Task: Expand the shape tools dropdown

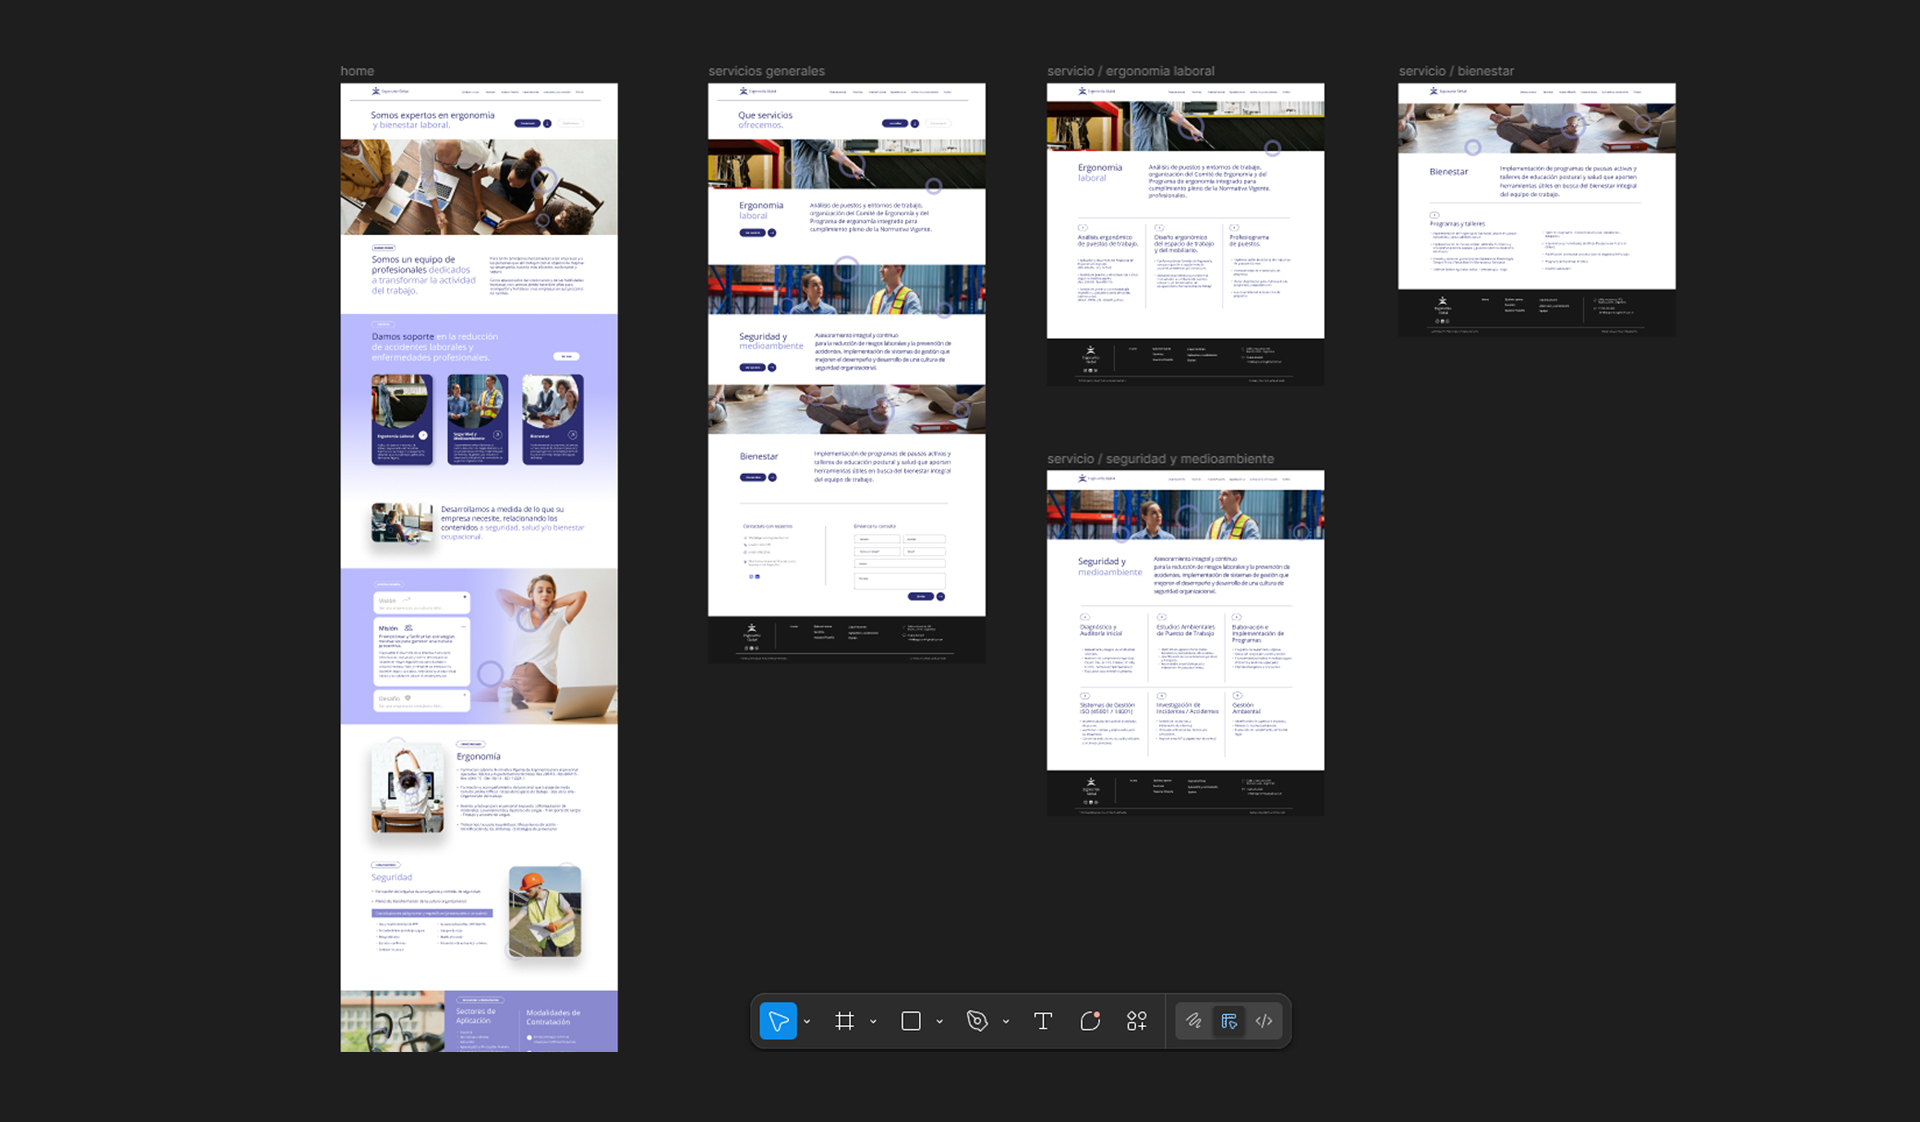Action: 939,1022
